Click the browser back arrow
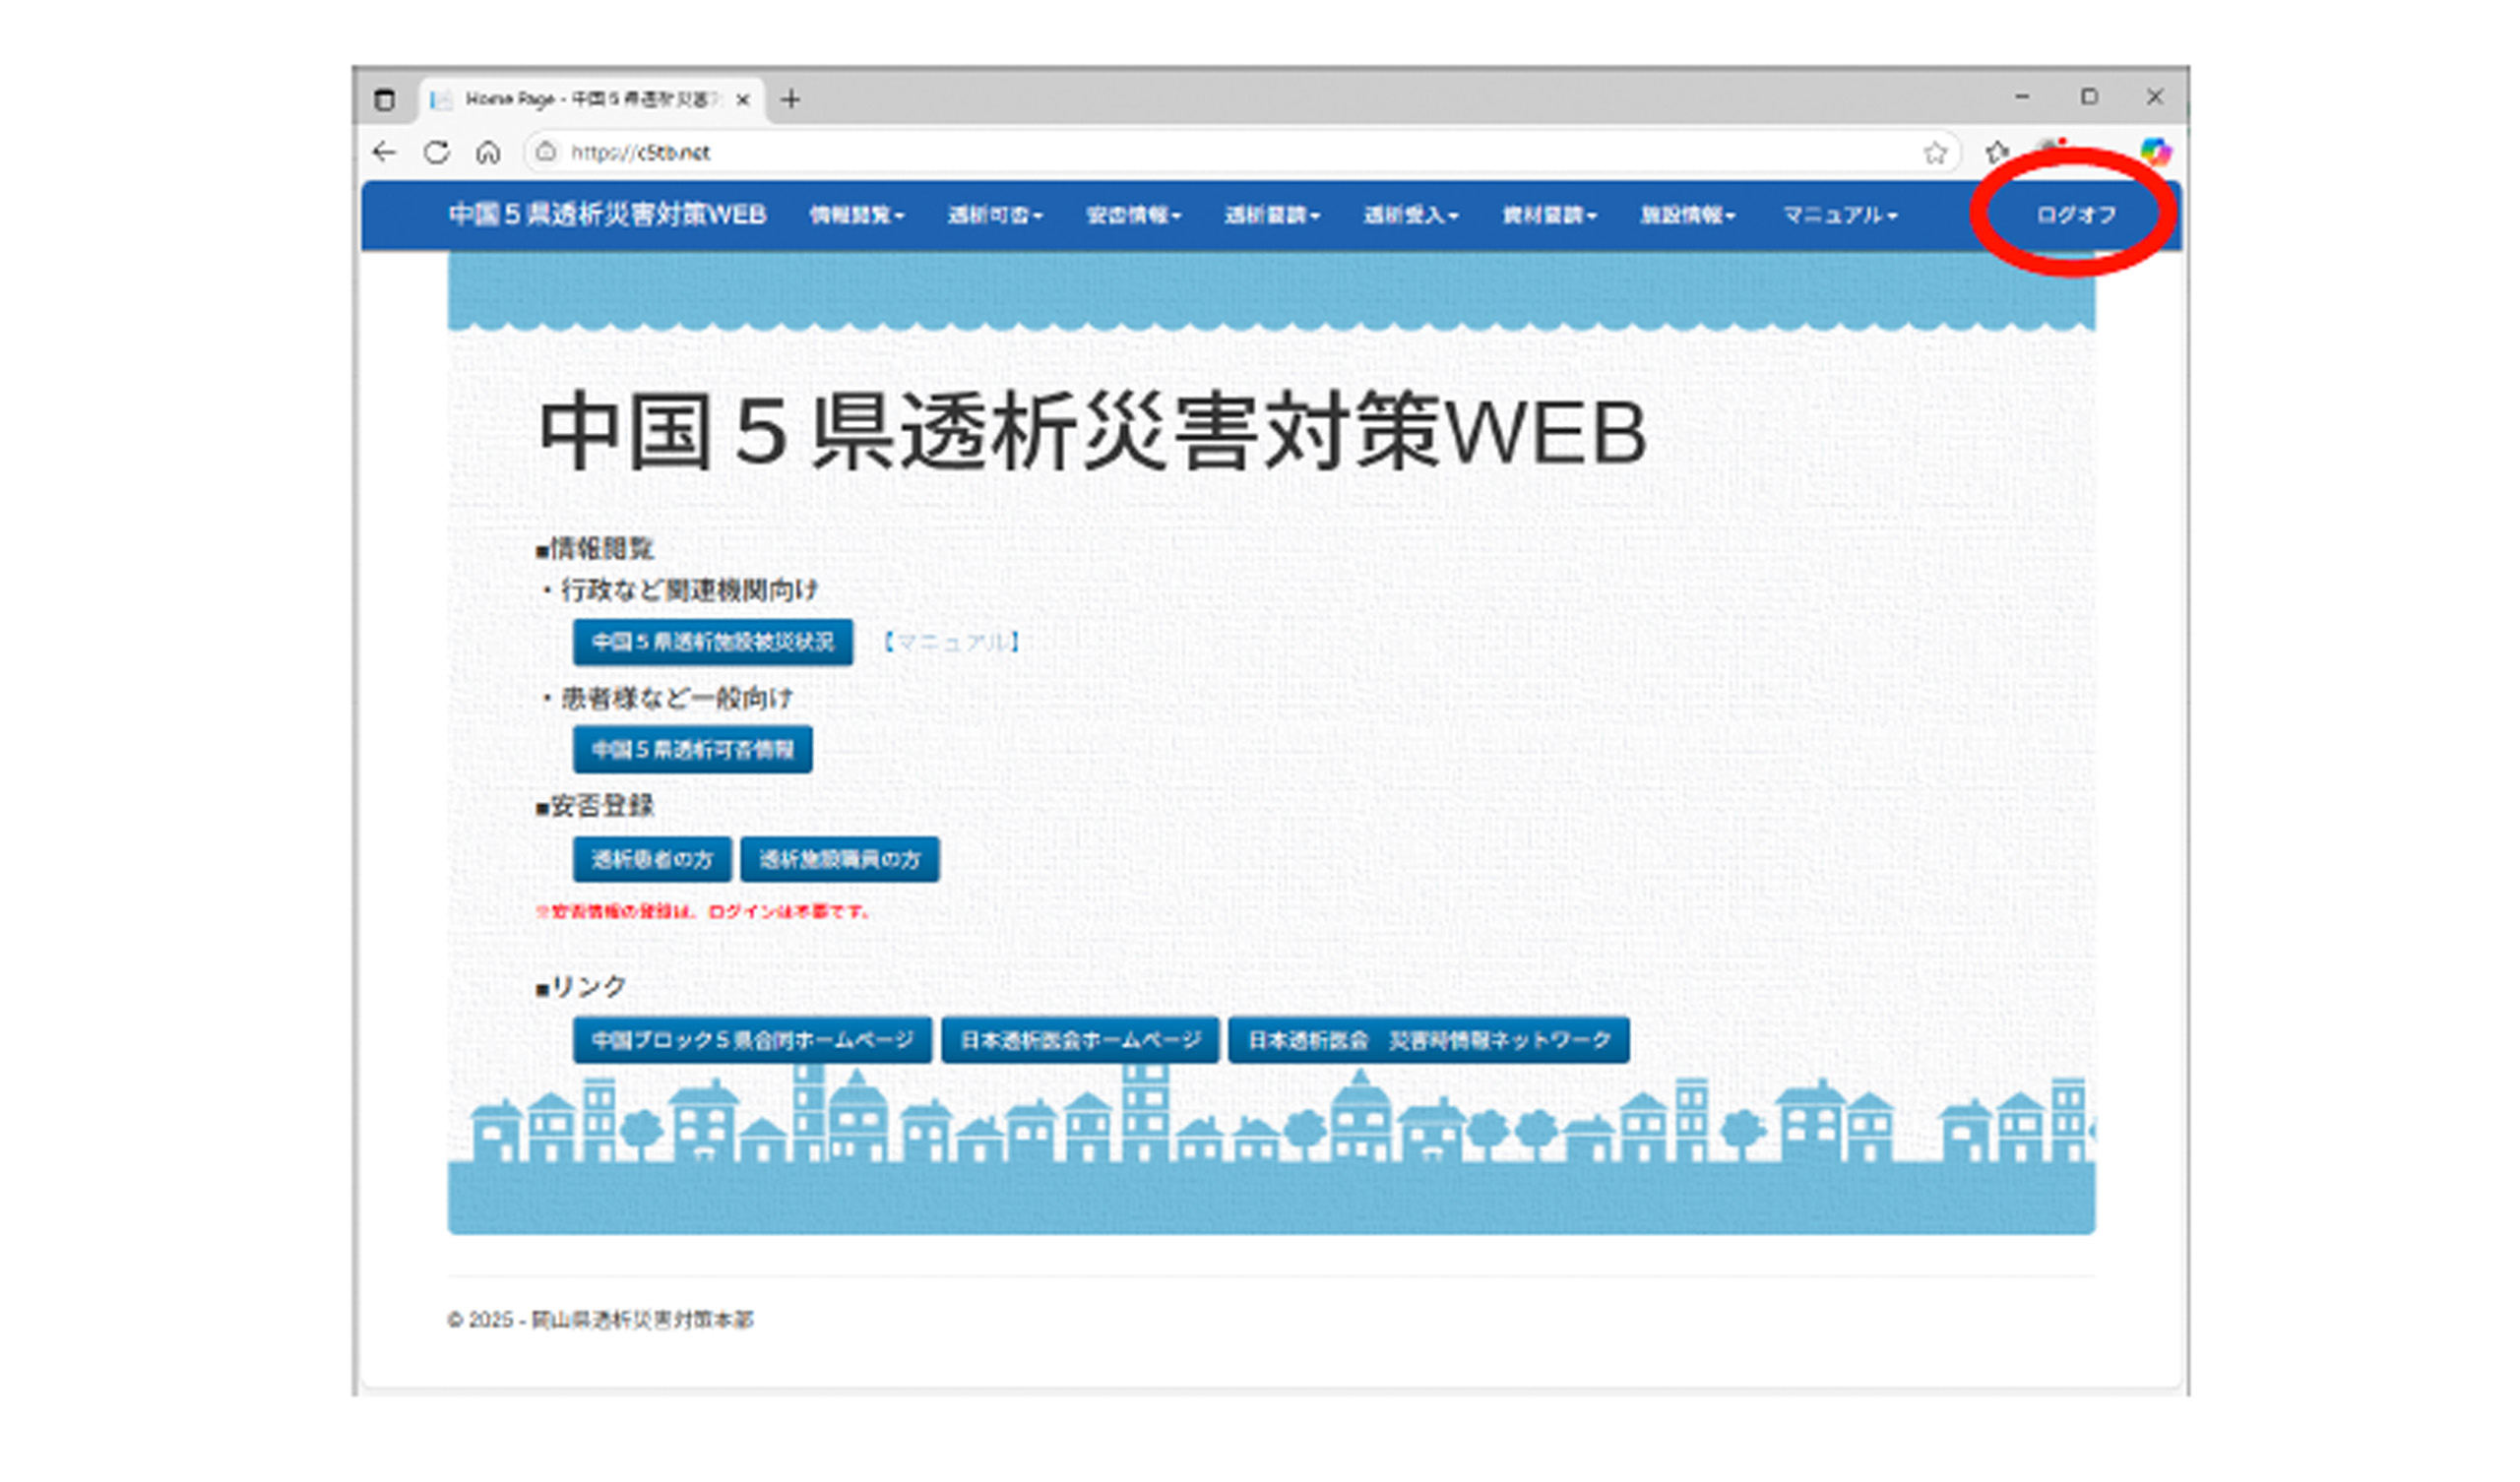2520x1482 pixels. click(x=384, y=152)
